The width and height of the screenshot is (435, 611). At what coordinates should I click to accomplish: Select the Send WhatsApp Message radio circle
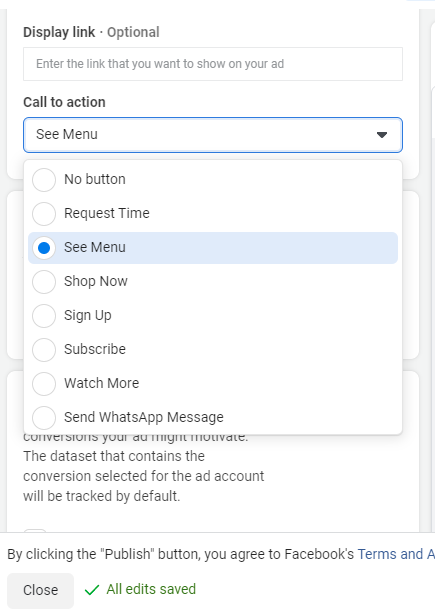(44, 417)
